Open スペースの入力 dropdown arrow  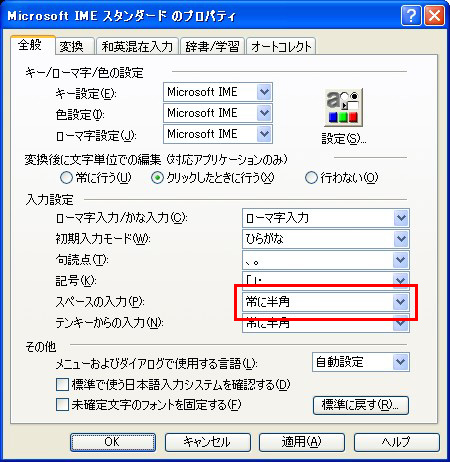pyautogui.click(x=401, y=302)
